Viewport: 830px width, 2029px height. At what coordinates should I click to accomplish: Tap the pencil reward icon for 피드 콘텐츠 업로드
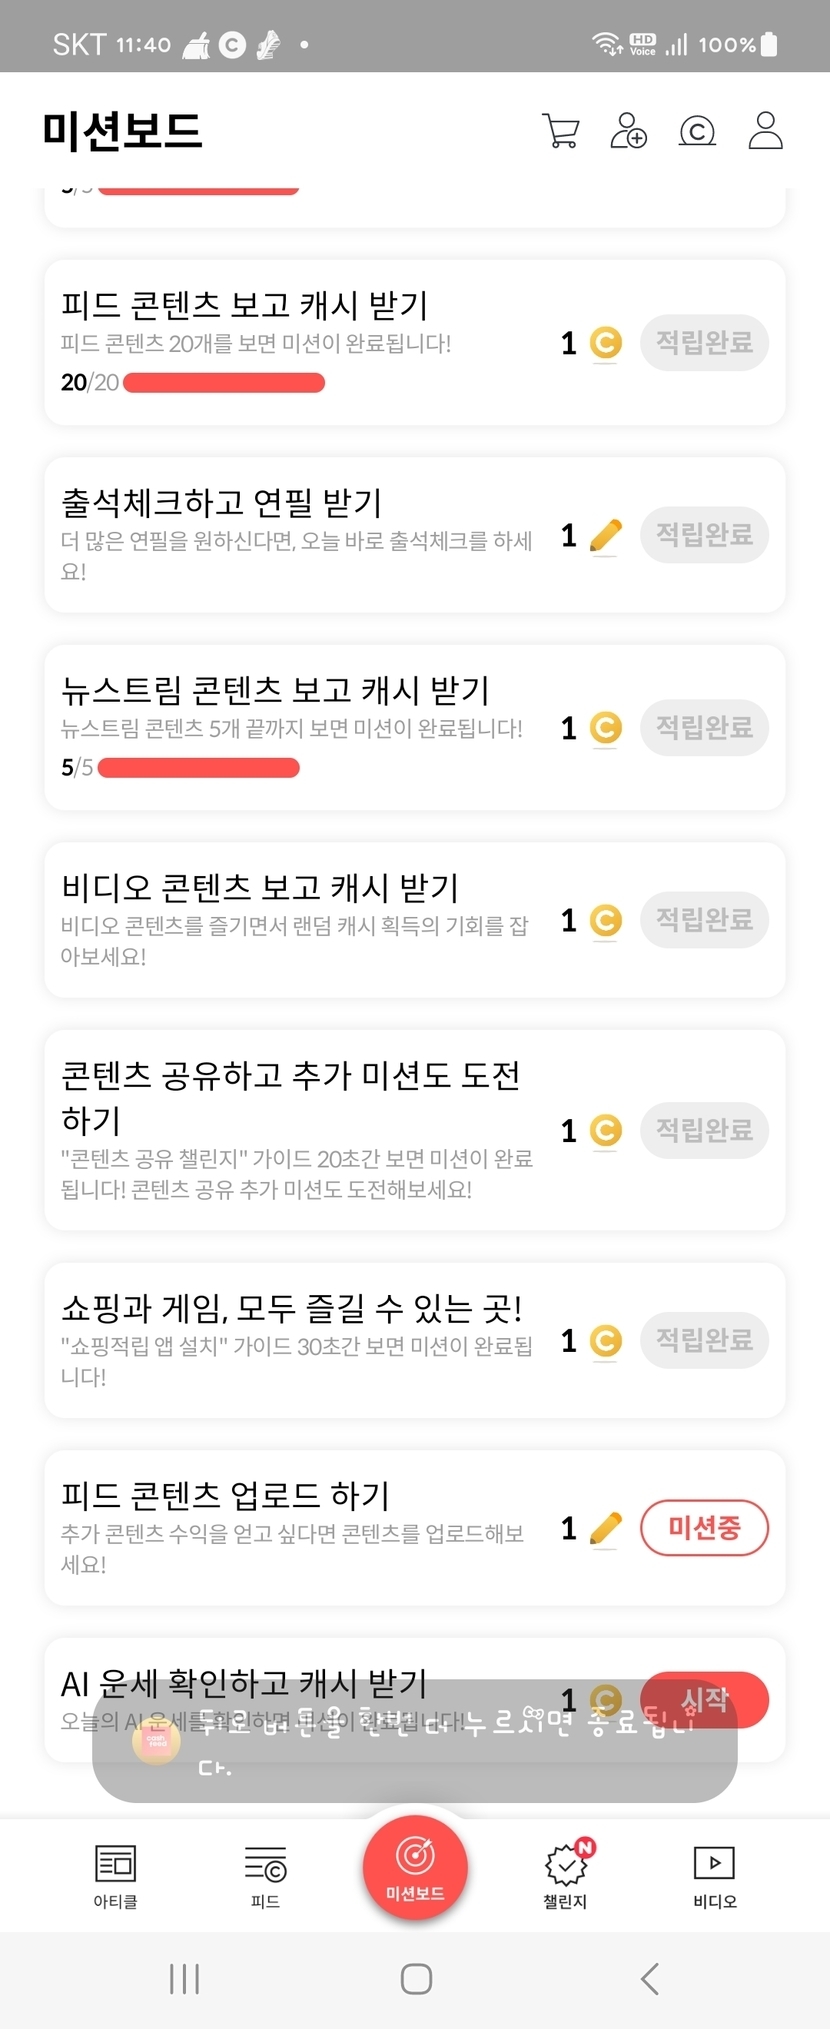pyautogui.click(x=606, y=1528)
